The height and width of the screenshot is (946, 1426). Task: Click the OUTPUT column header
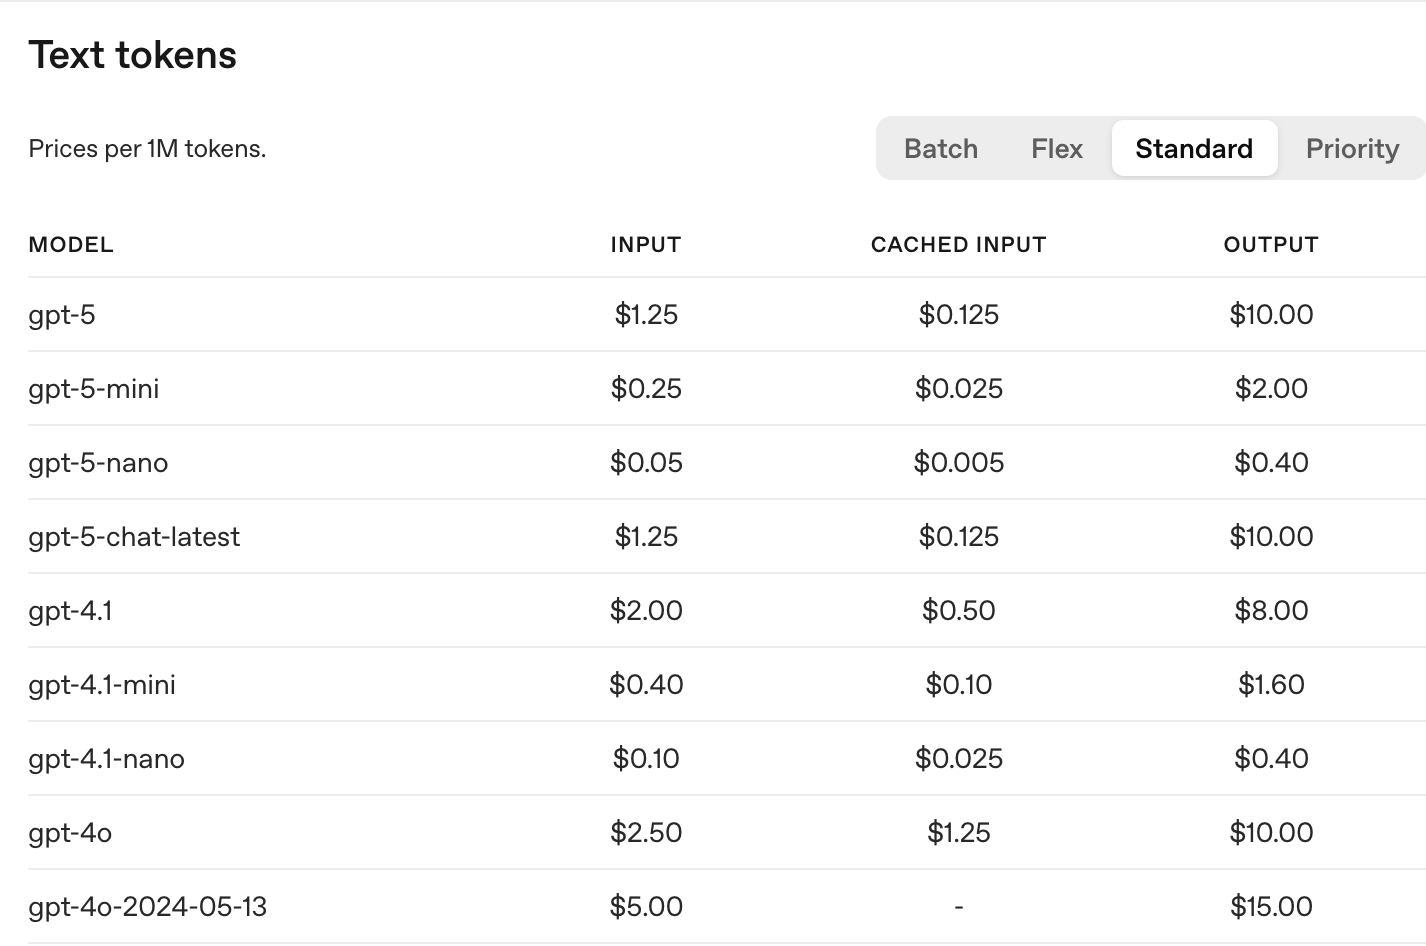1271,245
